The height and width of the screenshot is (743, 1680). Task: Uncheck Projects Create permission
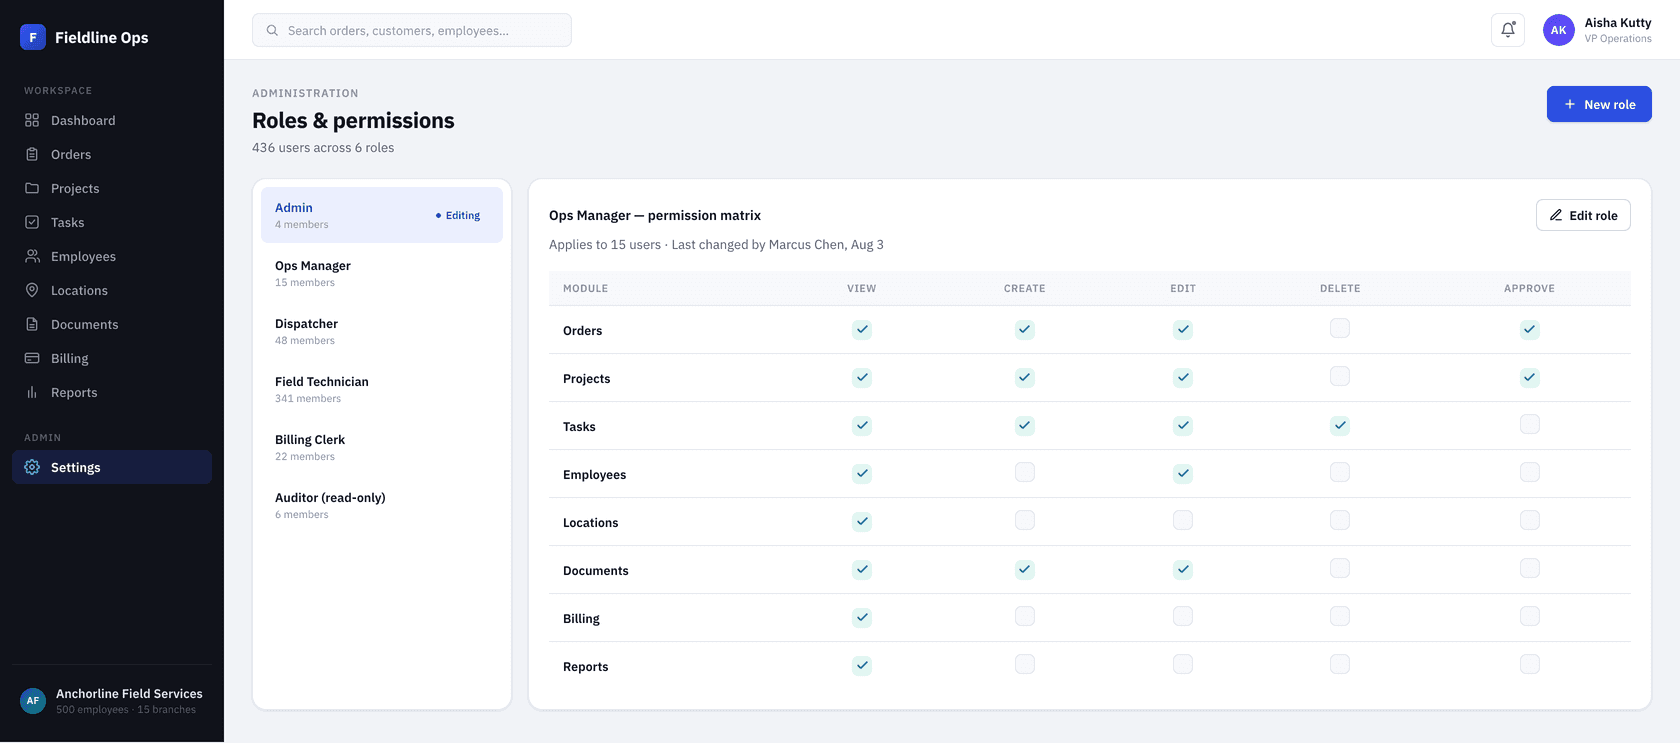[1025, 377]
